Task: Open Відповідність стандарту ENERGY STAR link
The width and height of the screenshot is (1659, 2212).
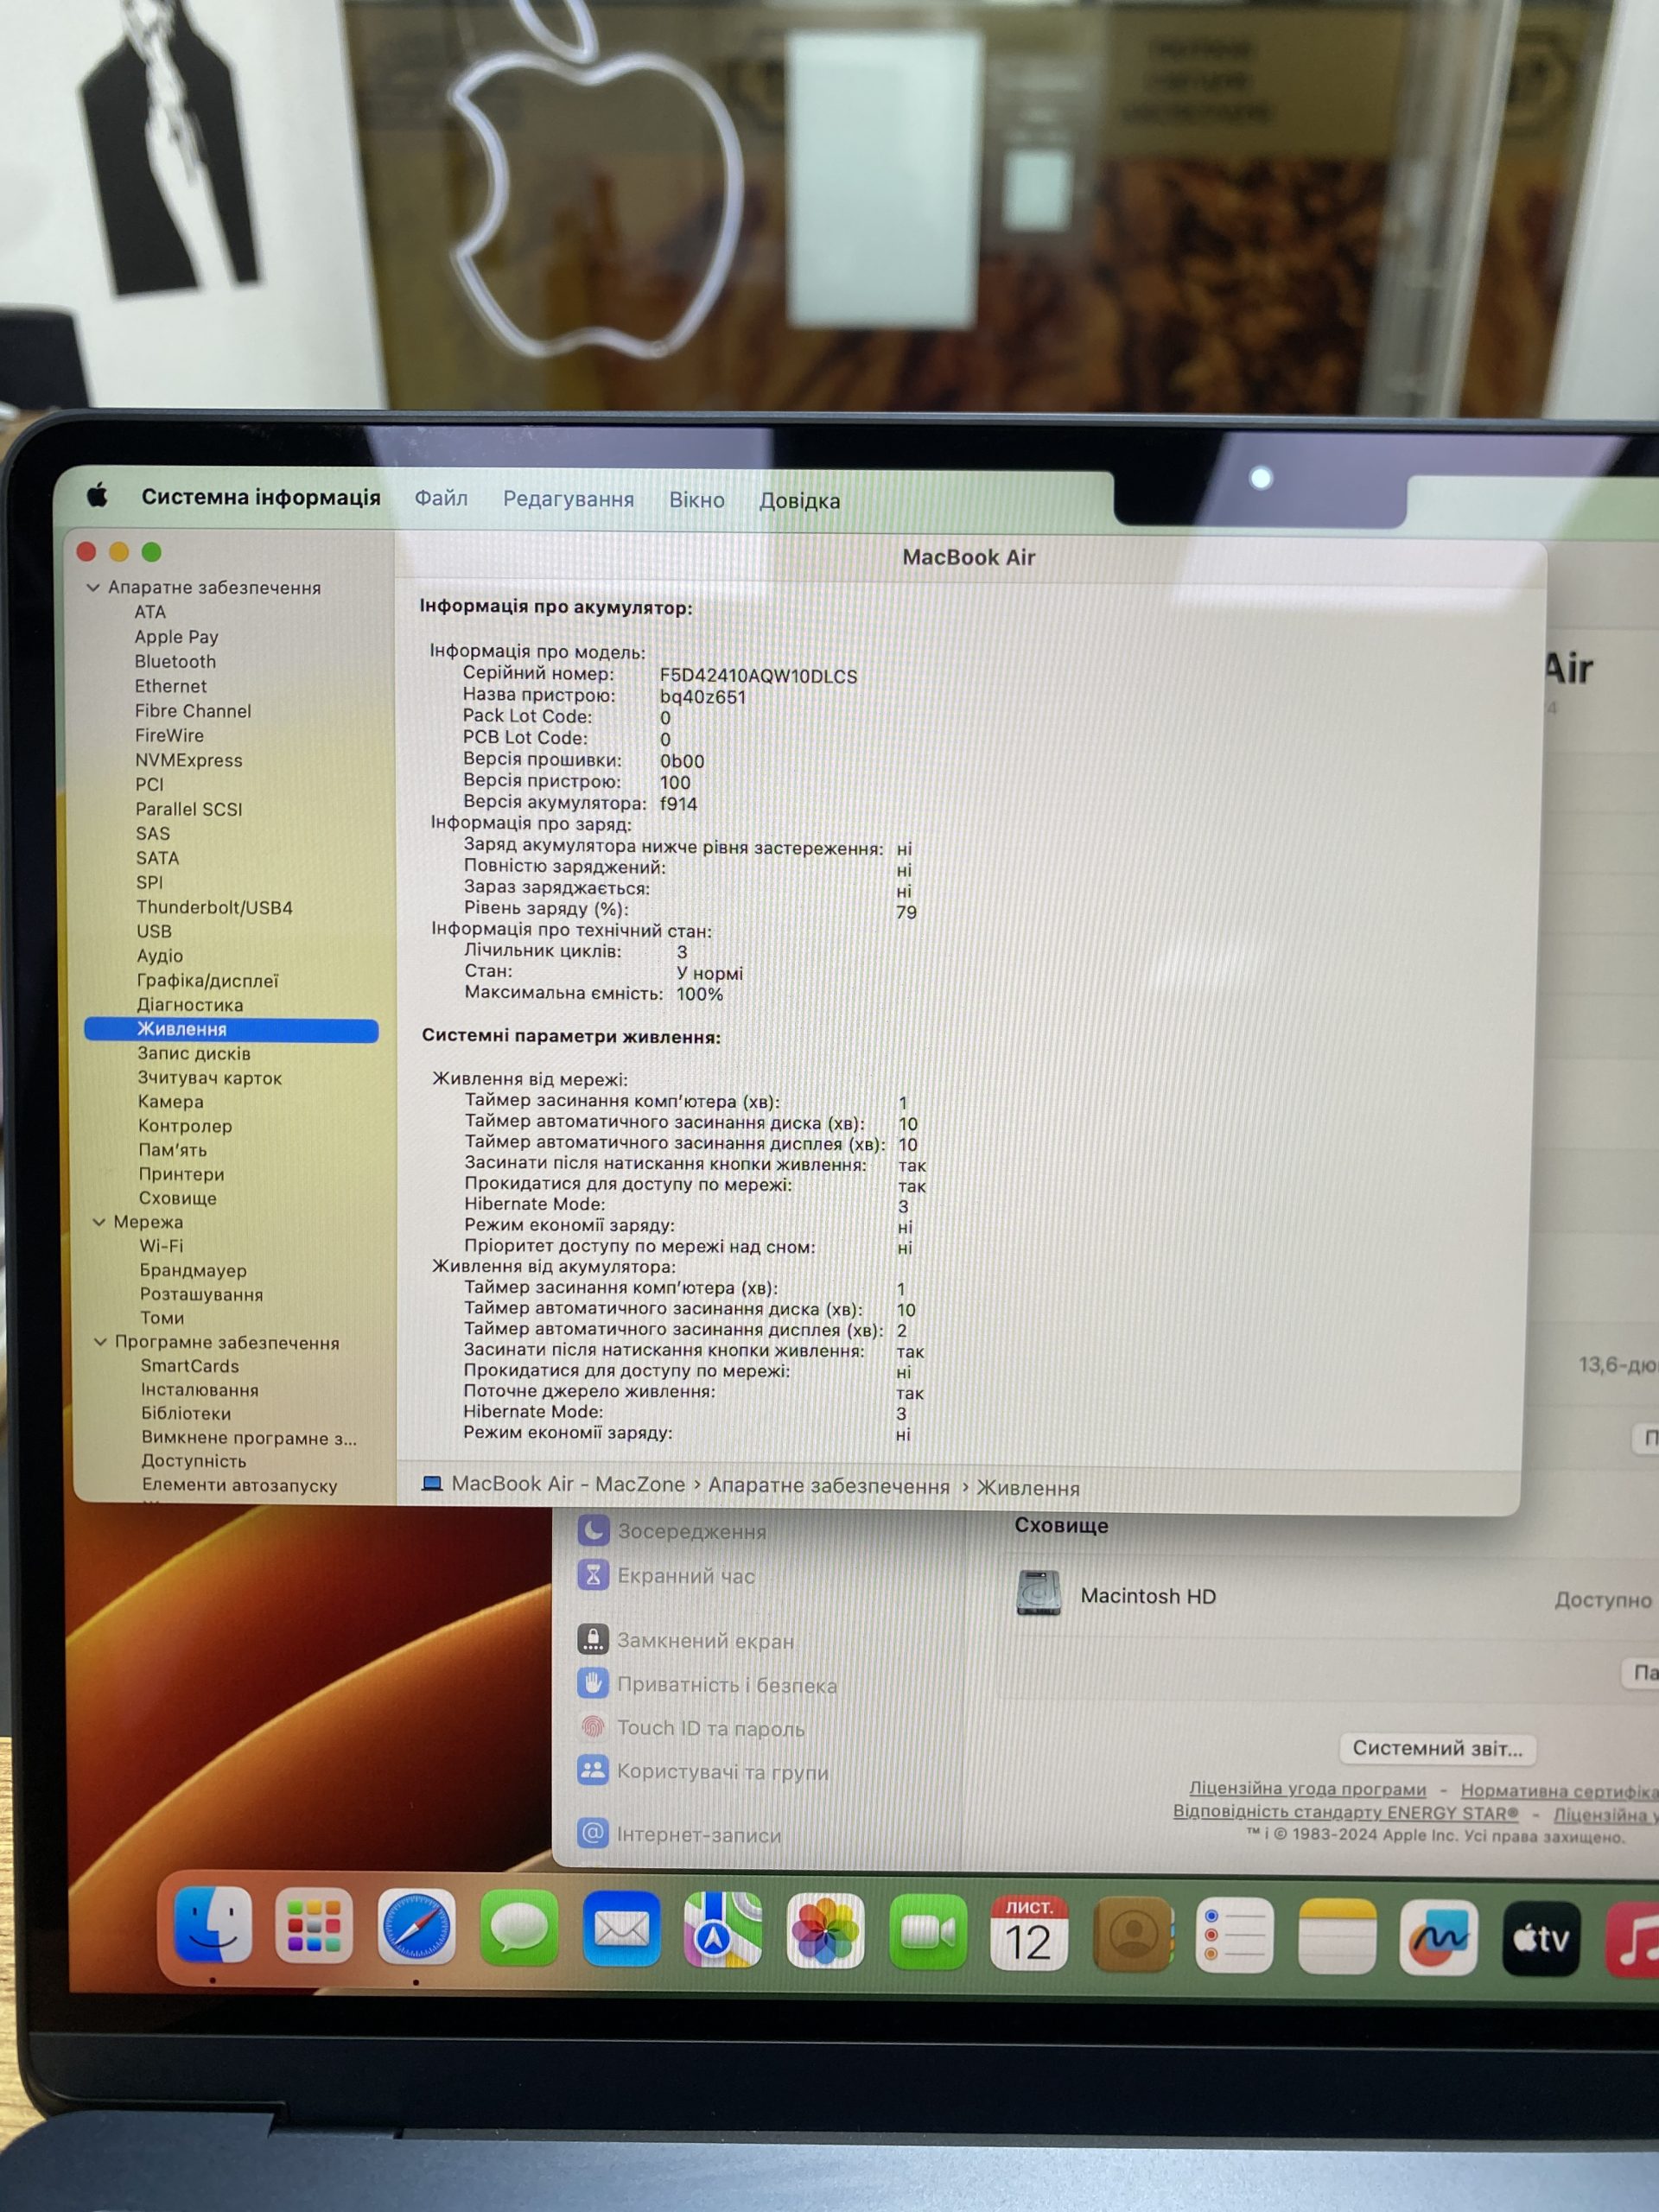Action: [1345, 1812]
